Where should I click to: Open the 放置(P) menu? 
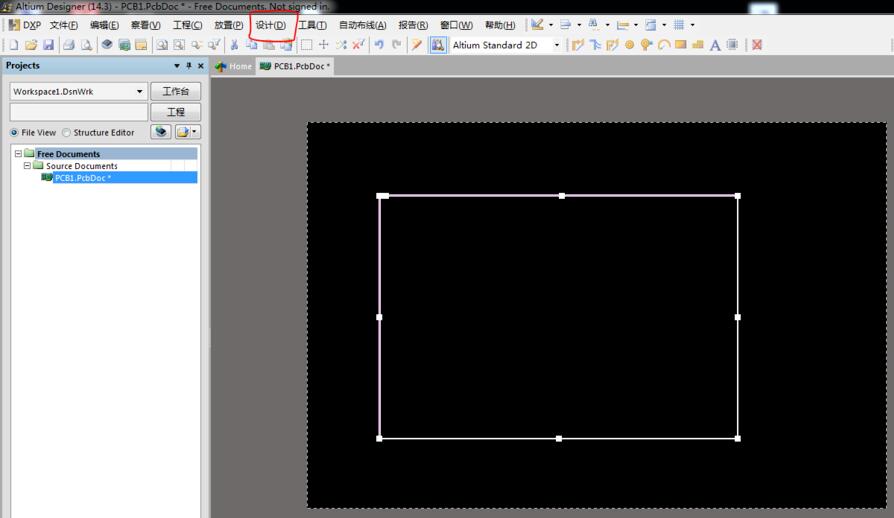[229, 25]
